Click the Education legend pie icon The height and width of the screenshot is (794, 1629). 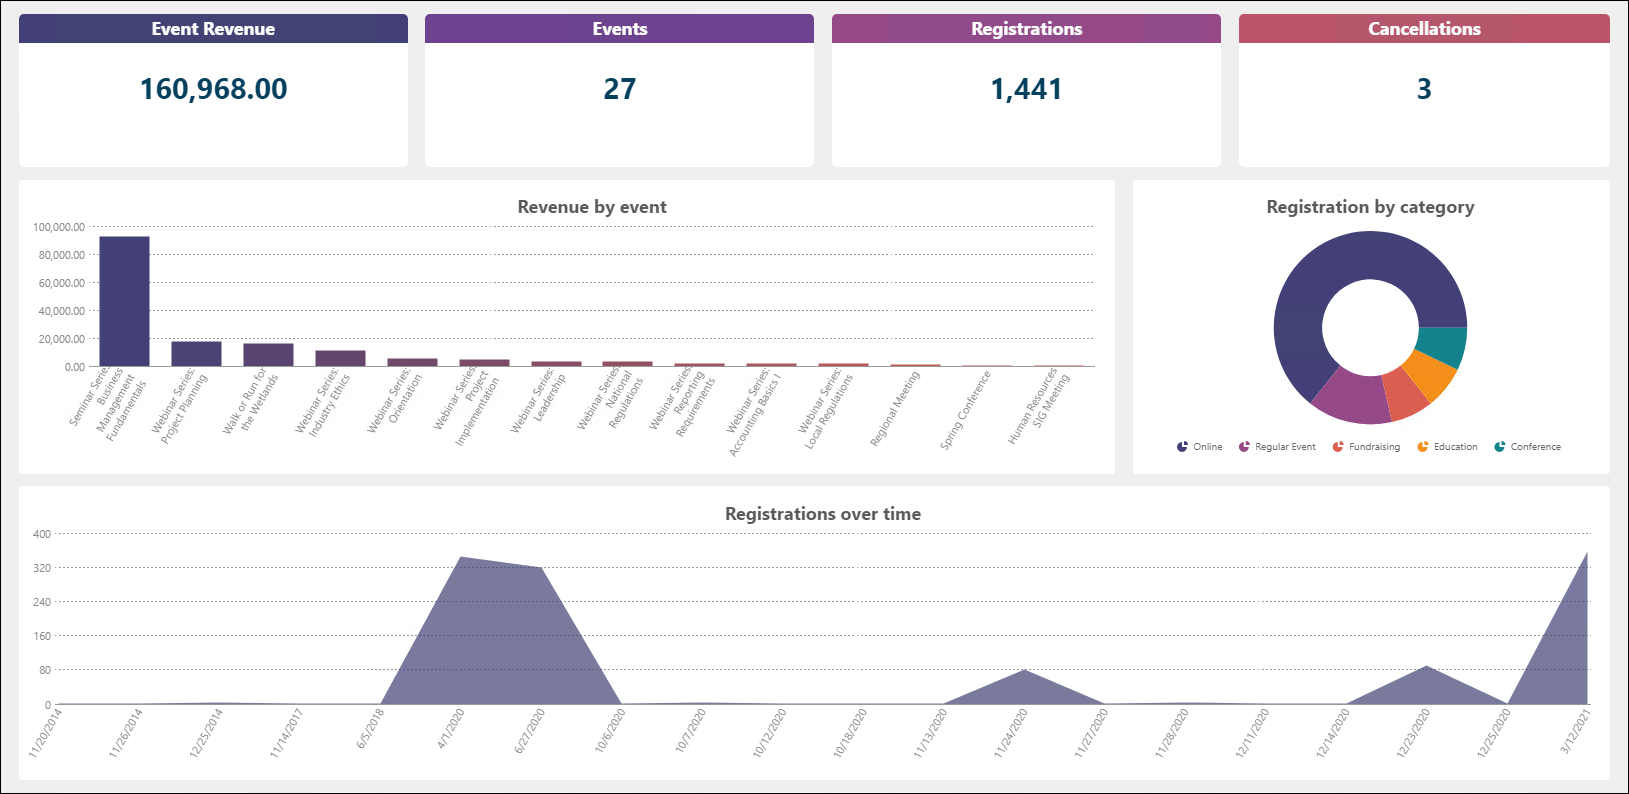1423,447
